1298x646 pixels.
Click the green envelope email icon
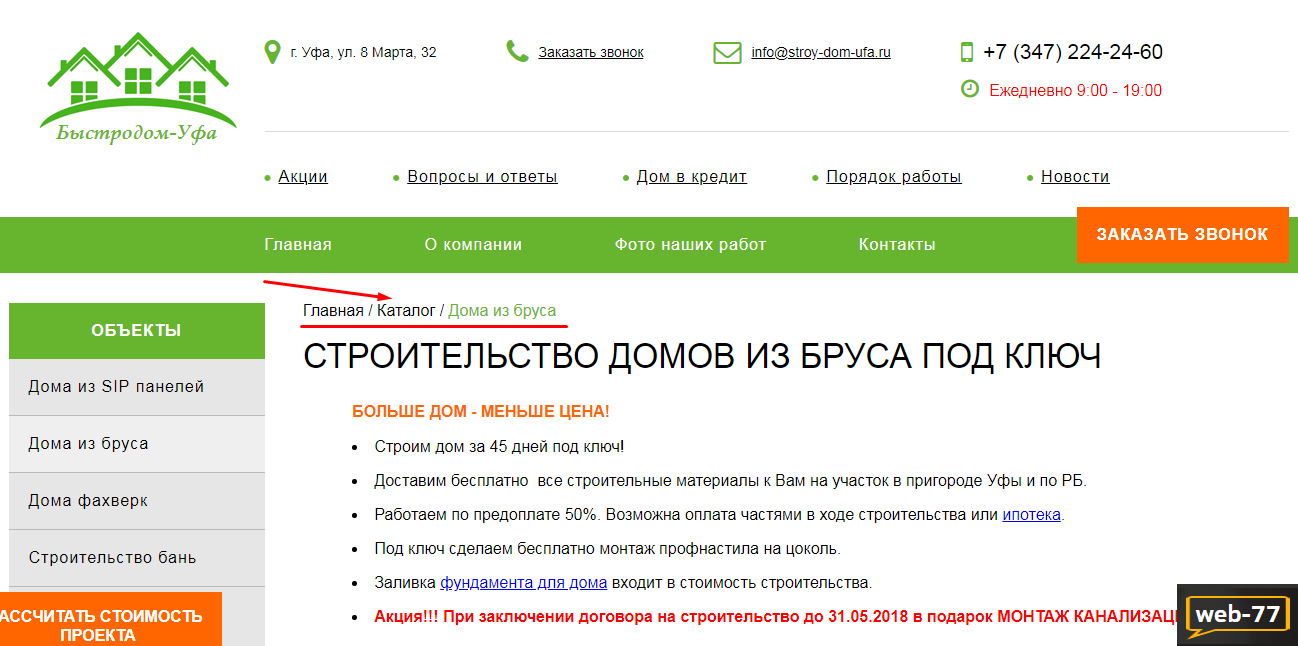click(727, 52)
